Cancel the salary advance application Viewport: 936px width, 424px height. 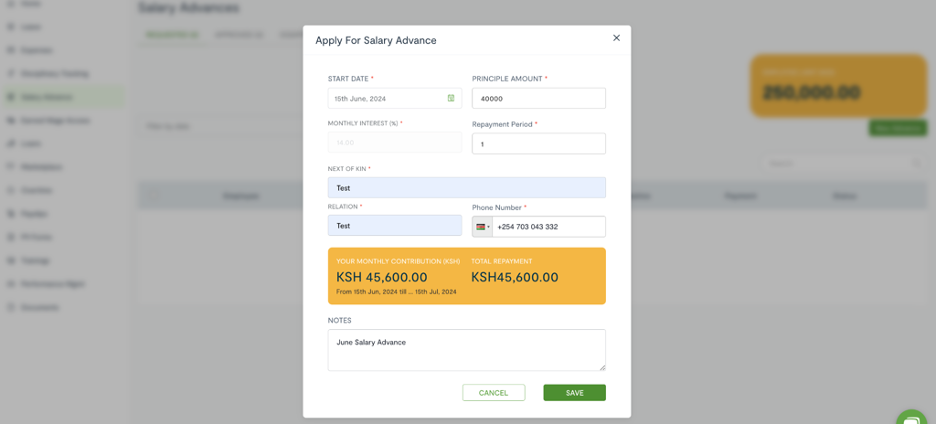[494, 393]
